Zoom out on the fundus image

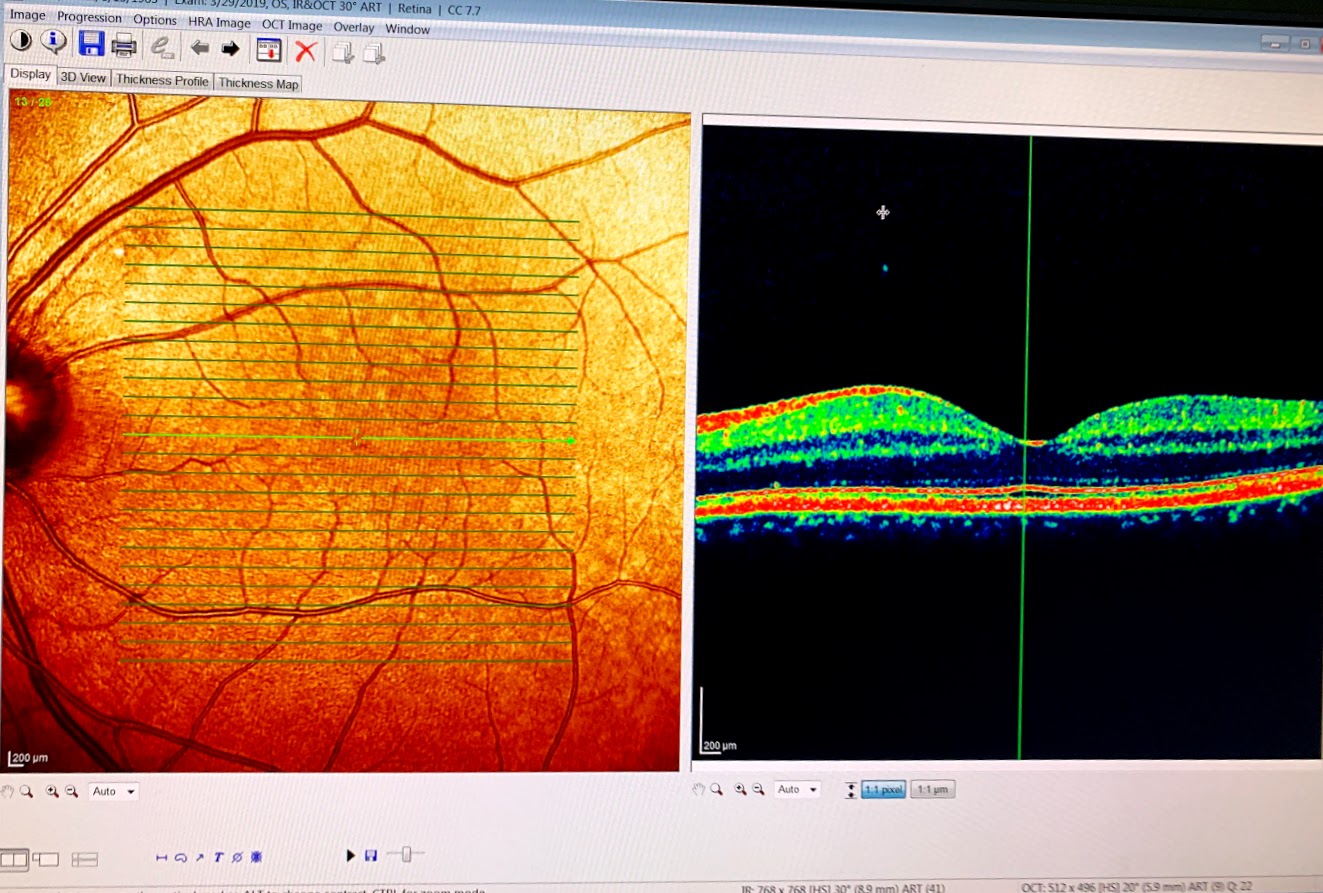pos(71,791)
